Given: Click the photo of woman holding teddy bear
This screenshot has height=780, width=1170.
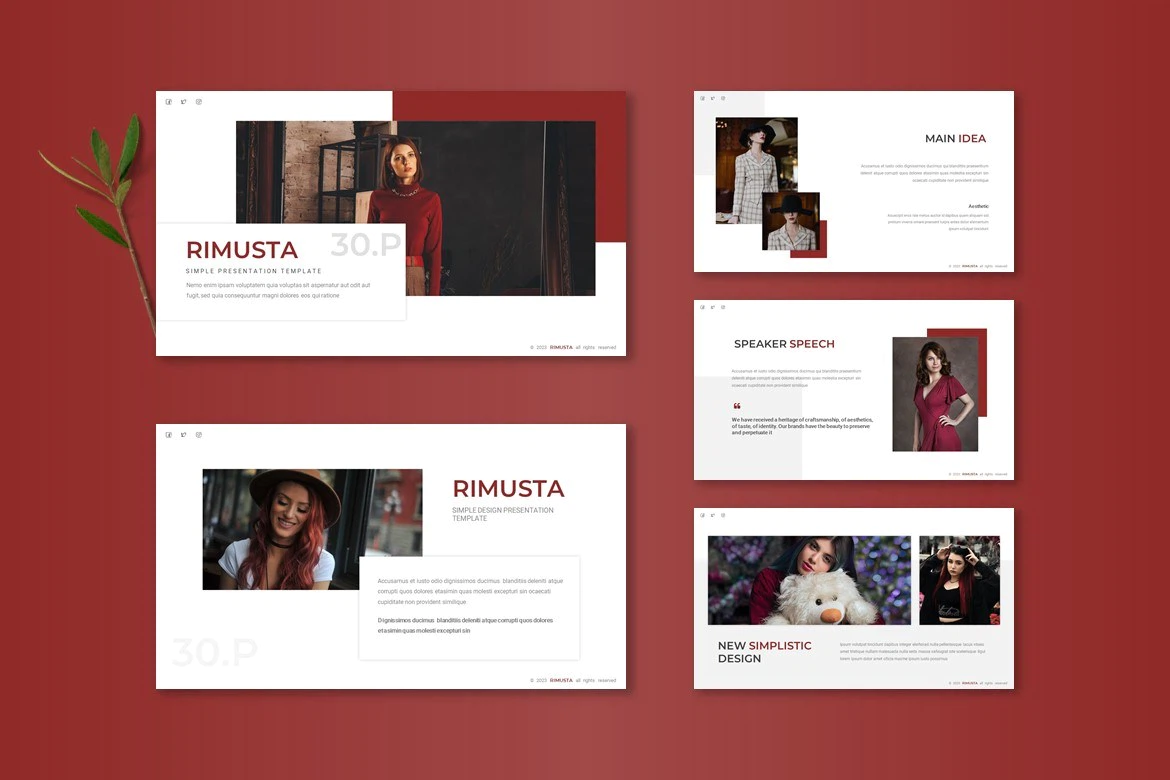Looking at the screenshot, I should 809,580.
